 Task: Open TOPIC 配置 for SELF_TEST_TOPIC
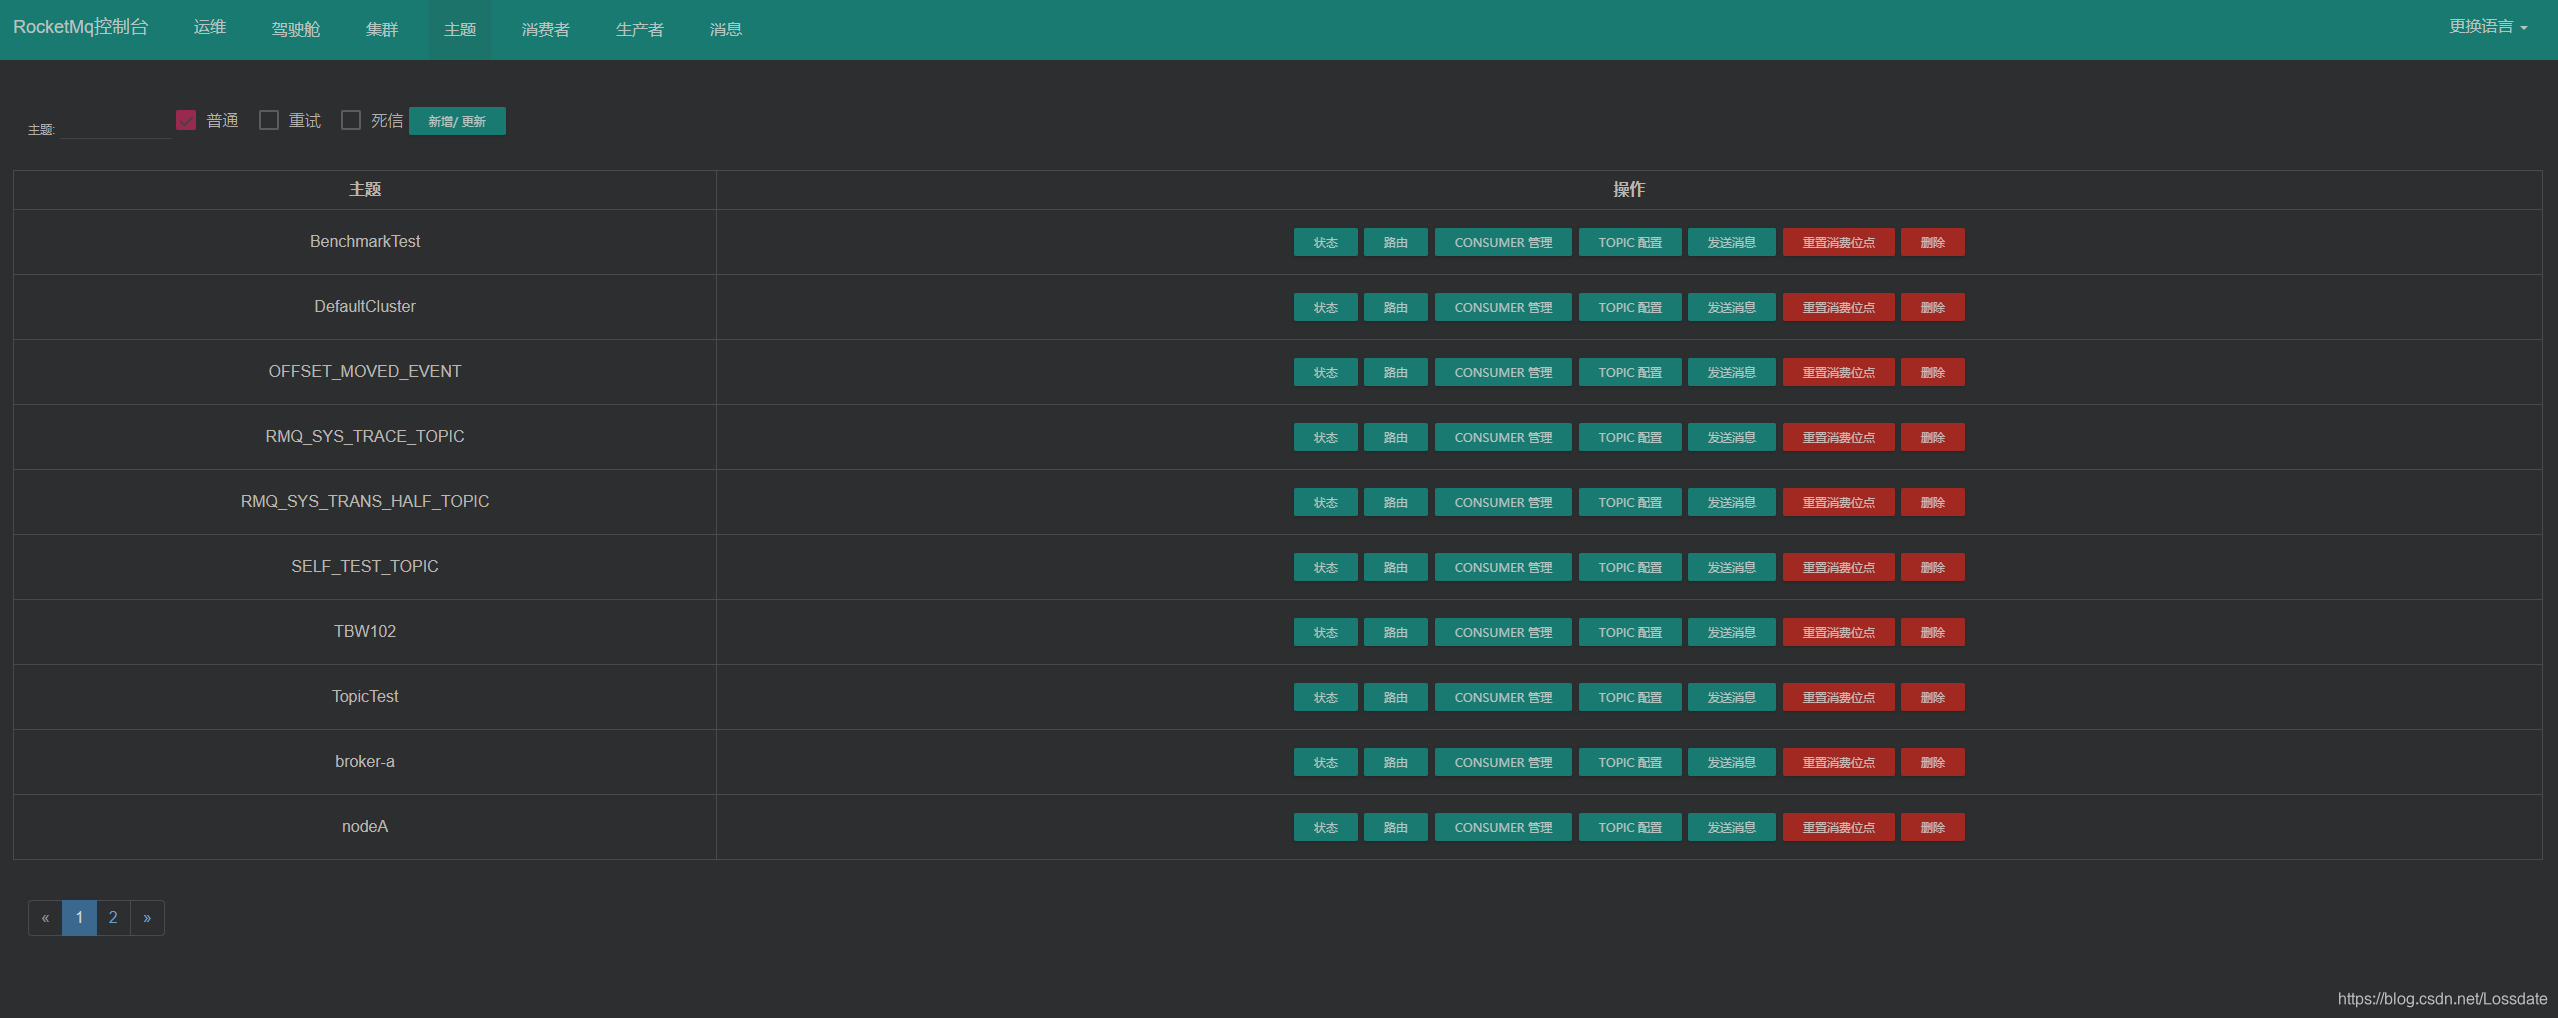tap(1630, 567)
